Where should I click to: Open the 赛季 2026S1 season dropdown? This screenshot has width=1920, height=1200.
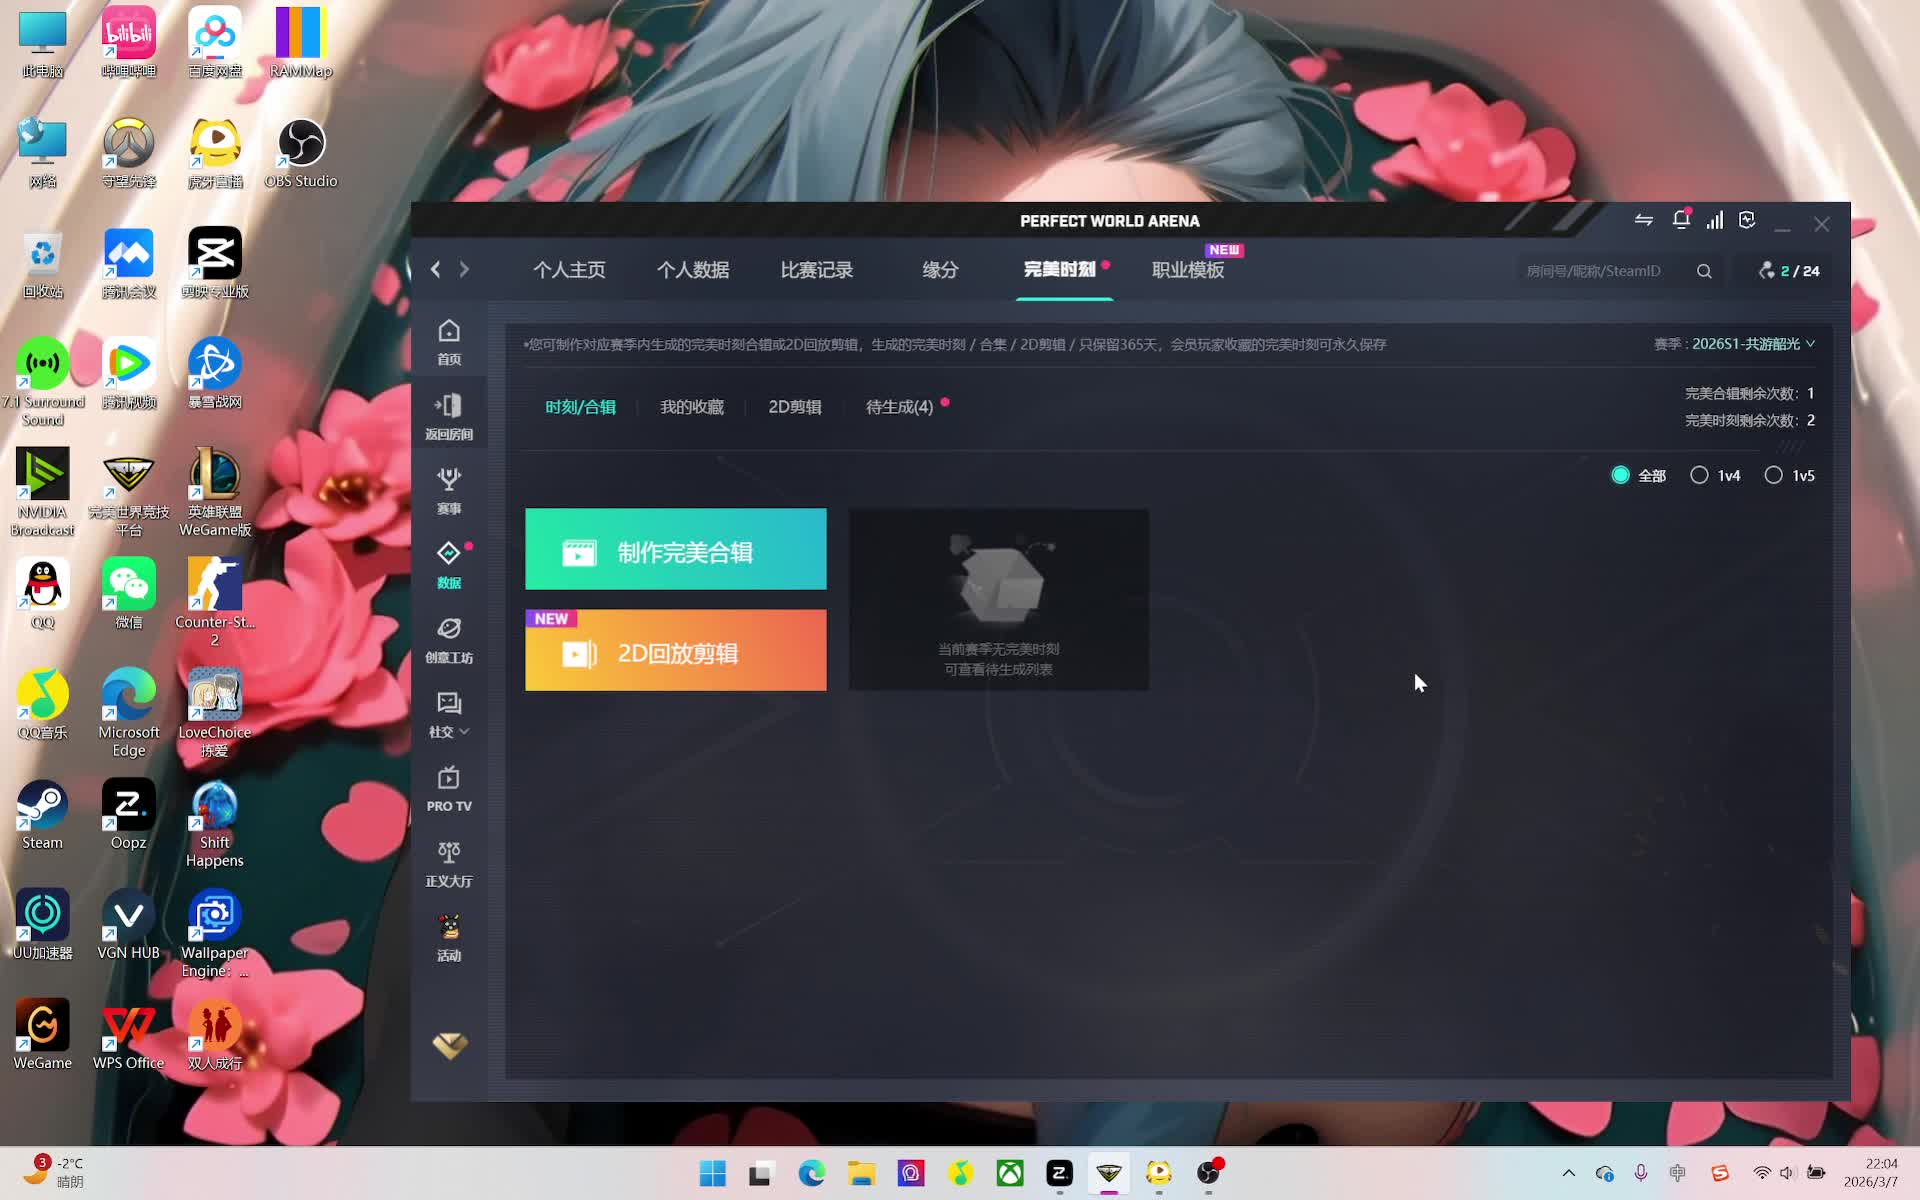(x=1752, y=344)
